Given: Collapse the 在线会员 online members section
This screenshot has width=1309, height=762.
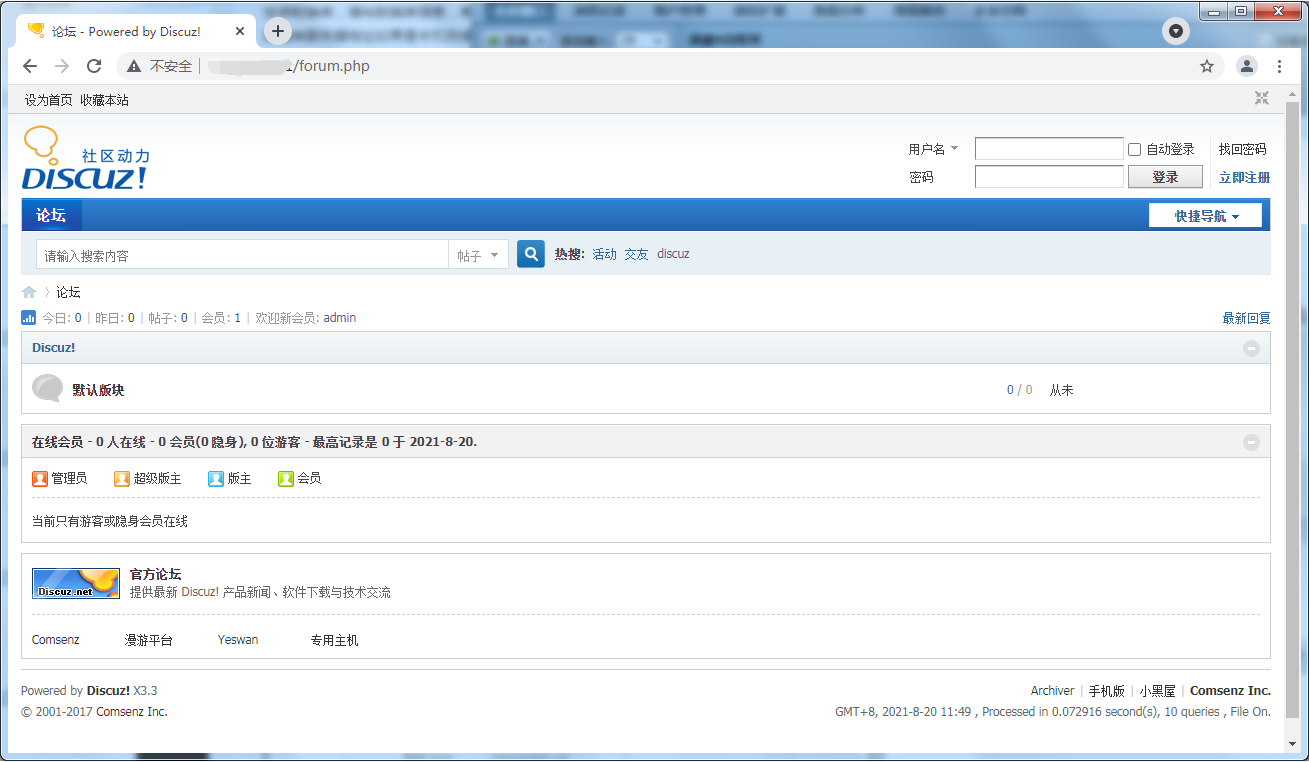Looking at the screenshot, I should click(1251, 442).
